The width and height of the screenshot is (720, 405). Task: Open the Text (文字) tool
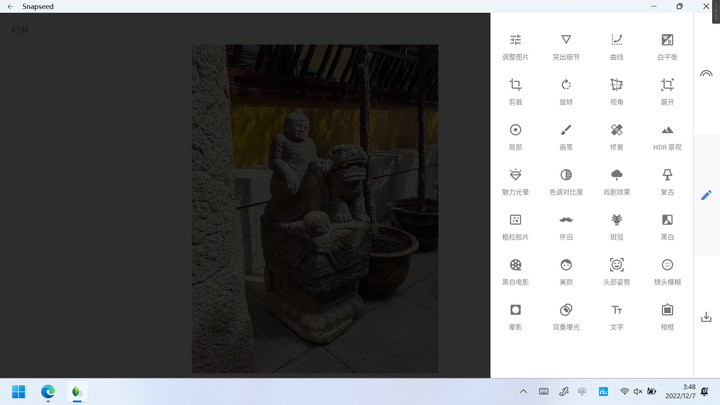[x=616, y=316]
